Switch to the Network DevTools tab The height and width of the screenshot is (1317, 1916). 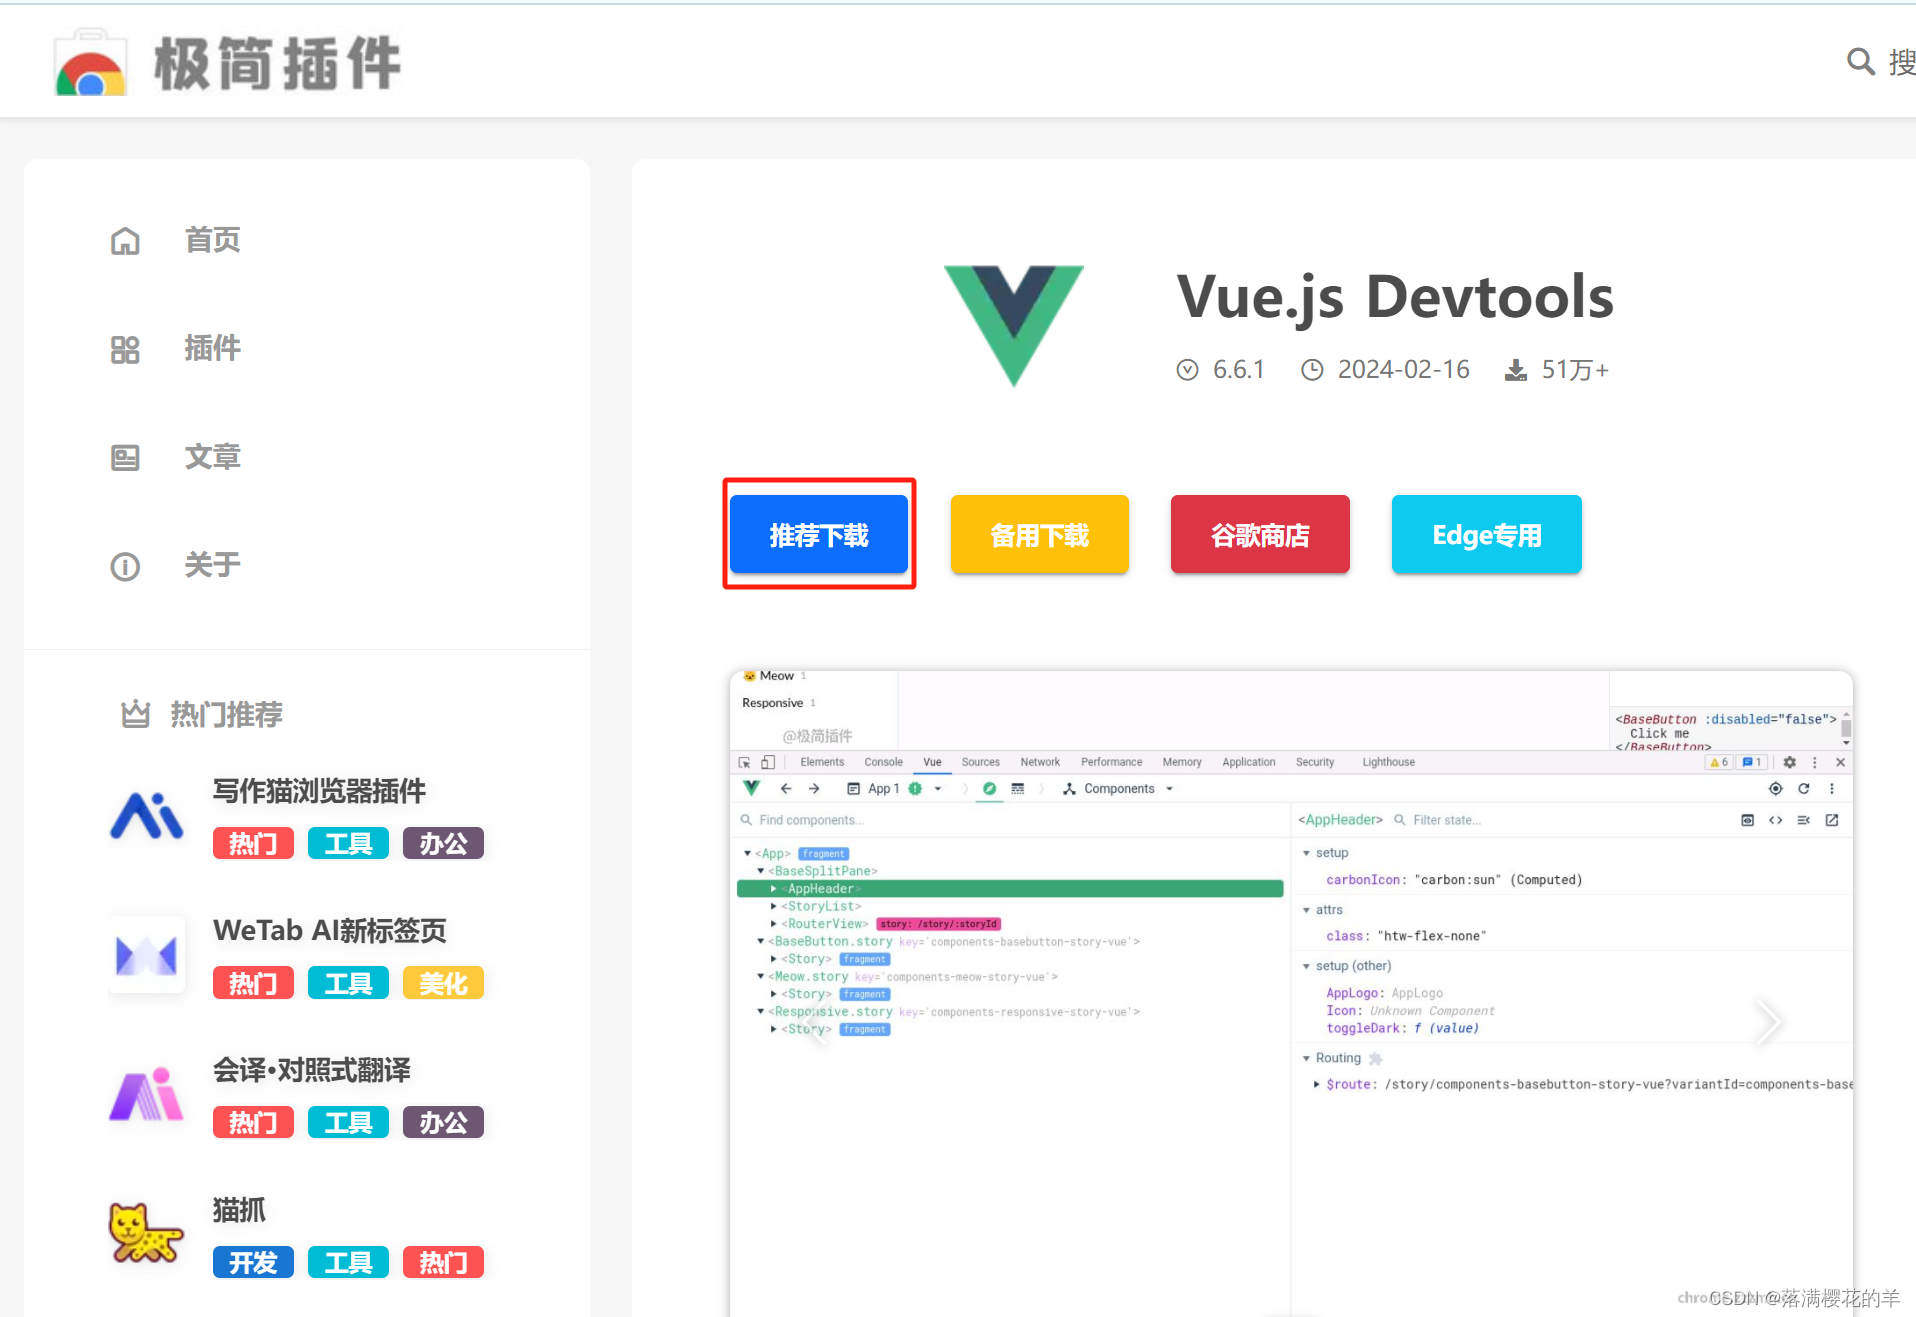click(x=1040, y=762)
